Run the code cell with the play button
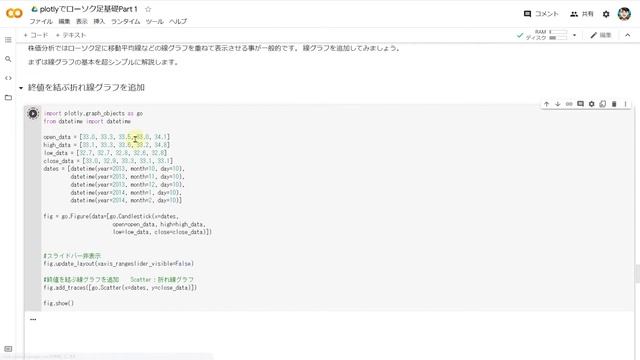640x360 pixels. click(x=33, y=113)
